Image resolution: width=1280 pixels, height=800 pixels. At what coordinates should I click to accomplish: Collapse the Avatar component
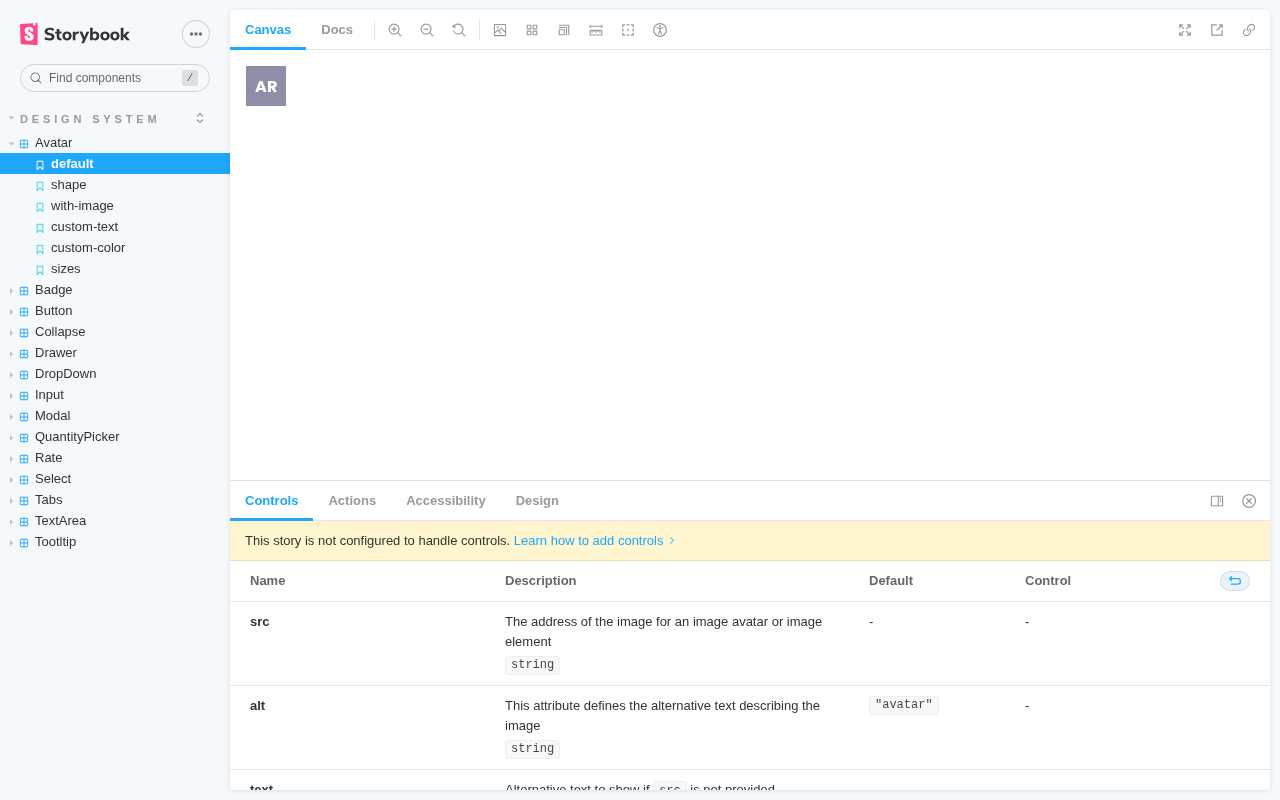coord(53,143)
